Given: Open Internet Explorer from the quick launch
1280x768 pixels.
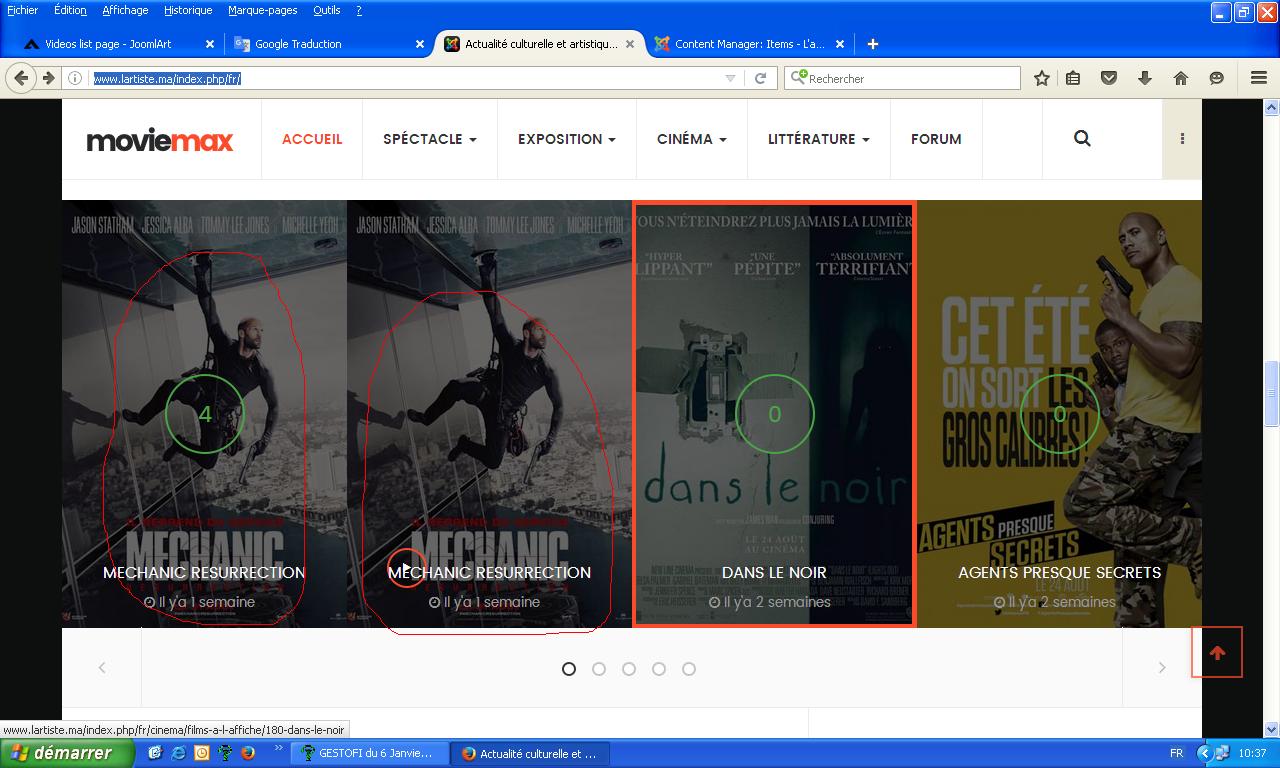Looking at the screenshot, I should coord(178,753).
